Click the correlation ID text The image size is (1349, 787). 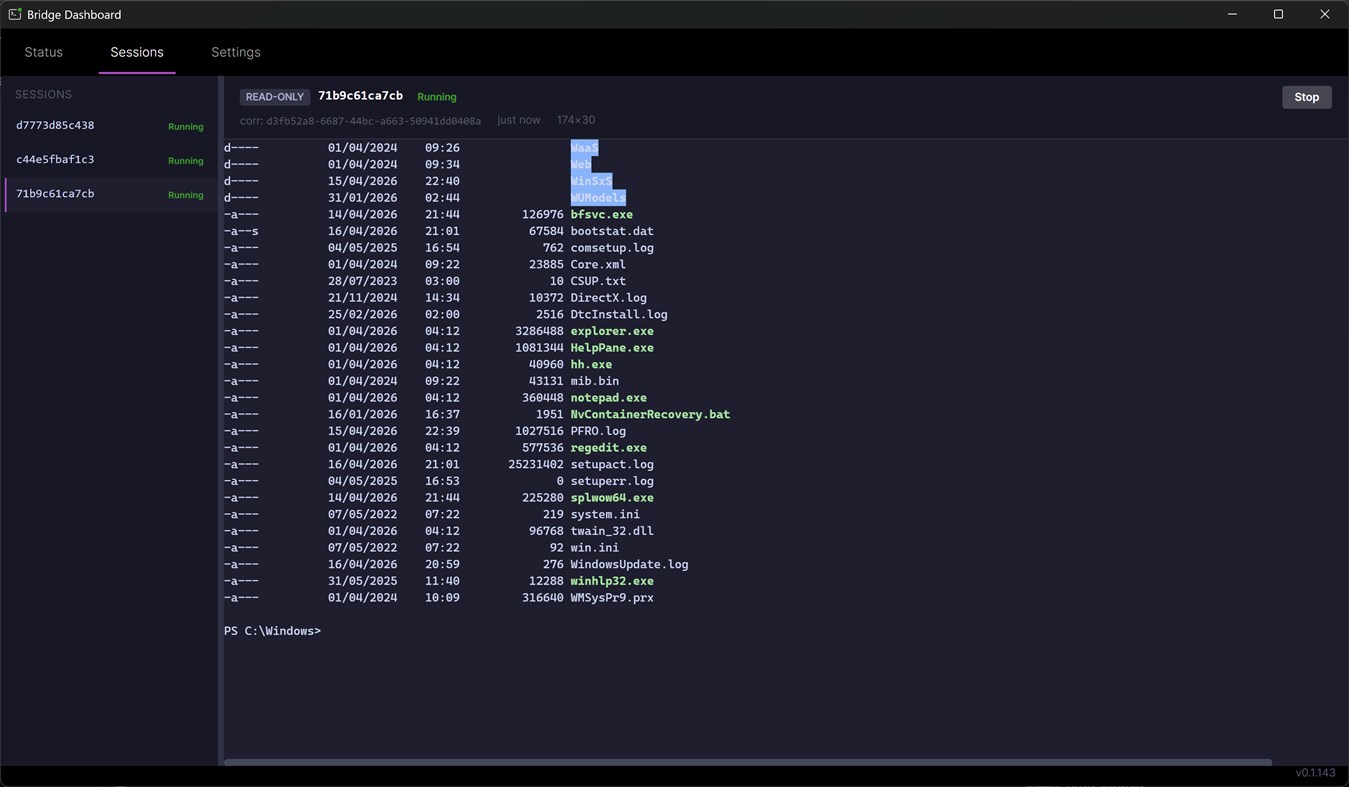(x=360, y=121)
